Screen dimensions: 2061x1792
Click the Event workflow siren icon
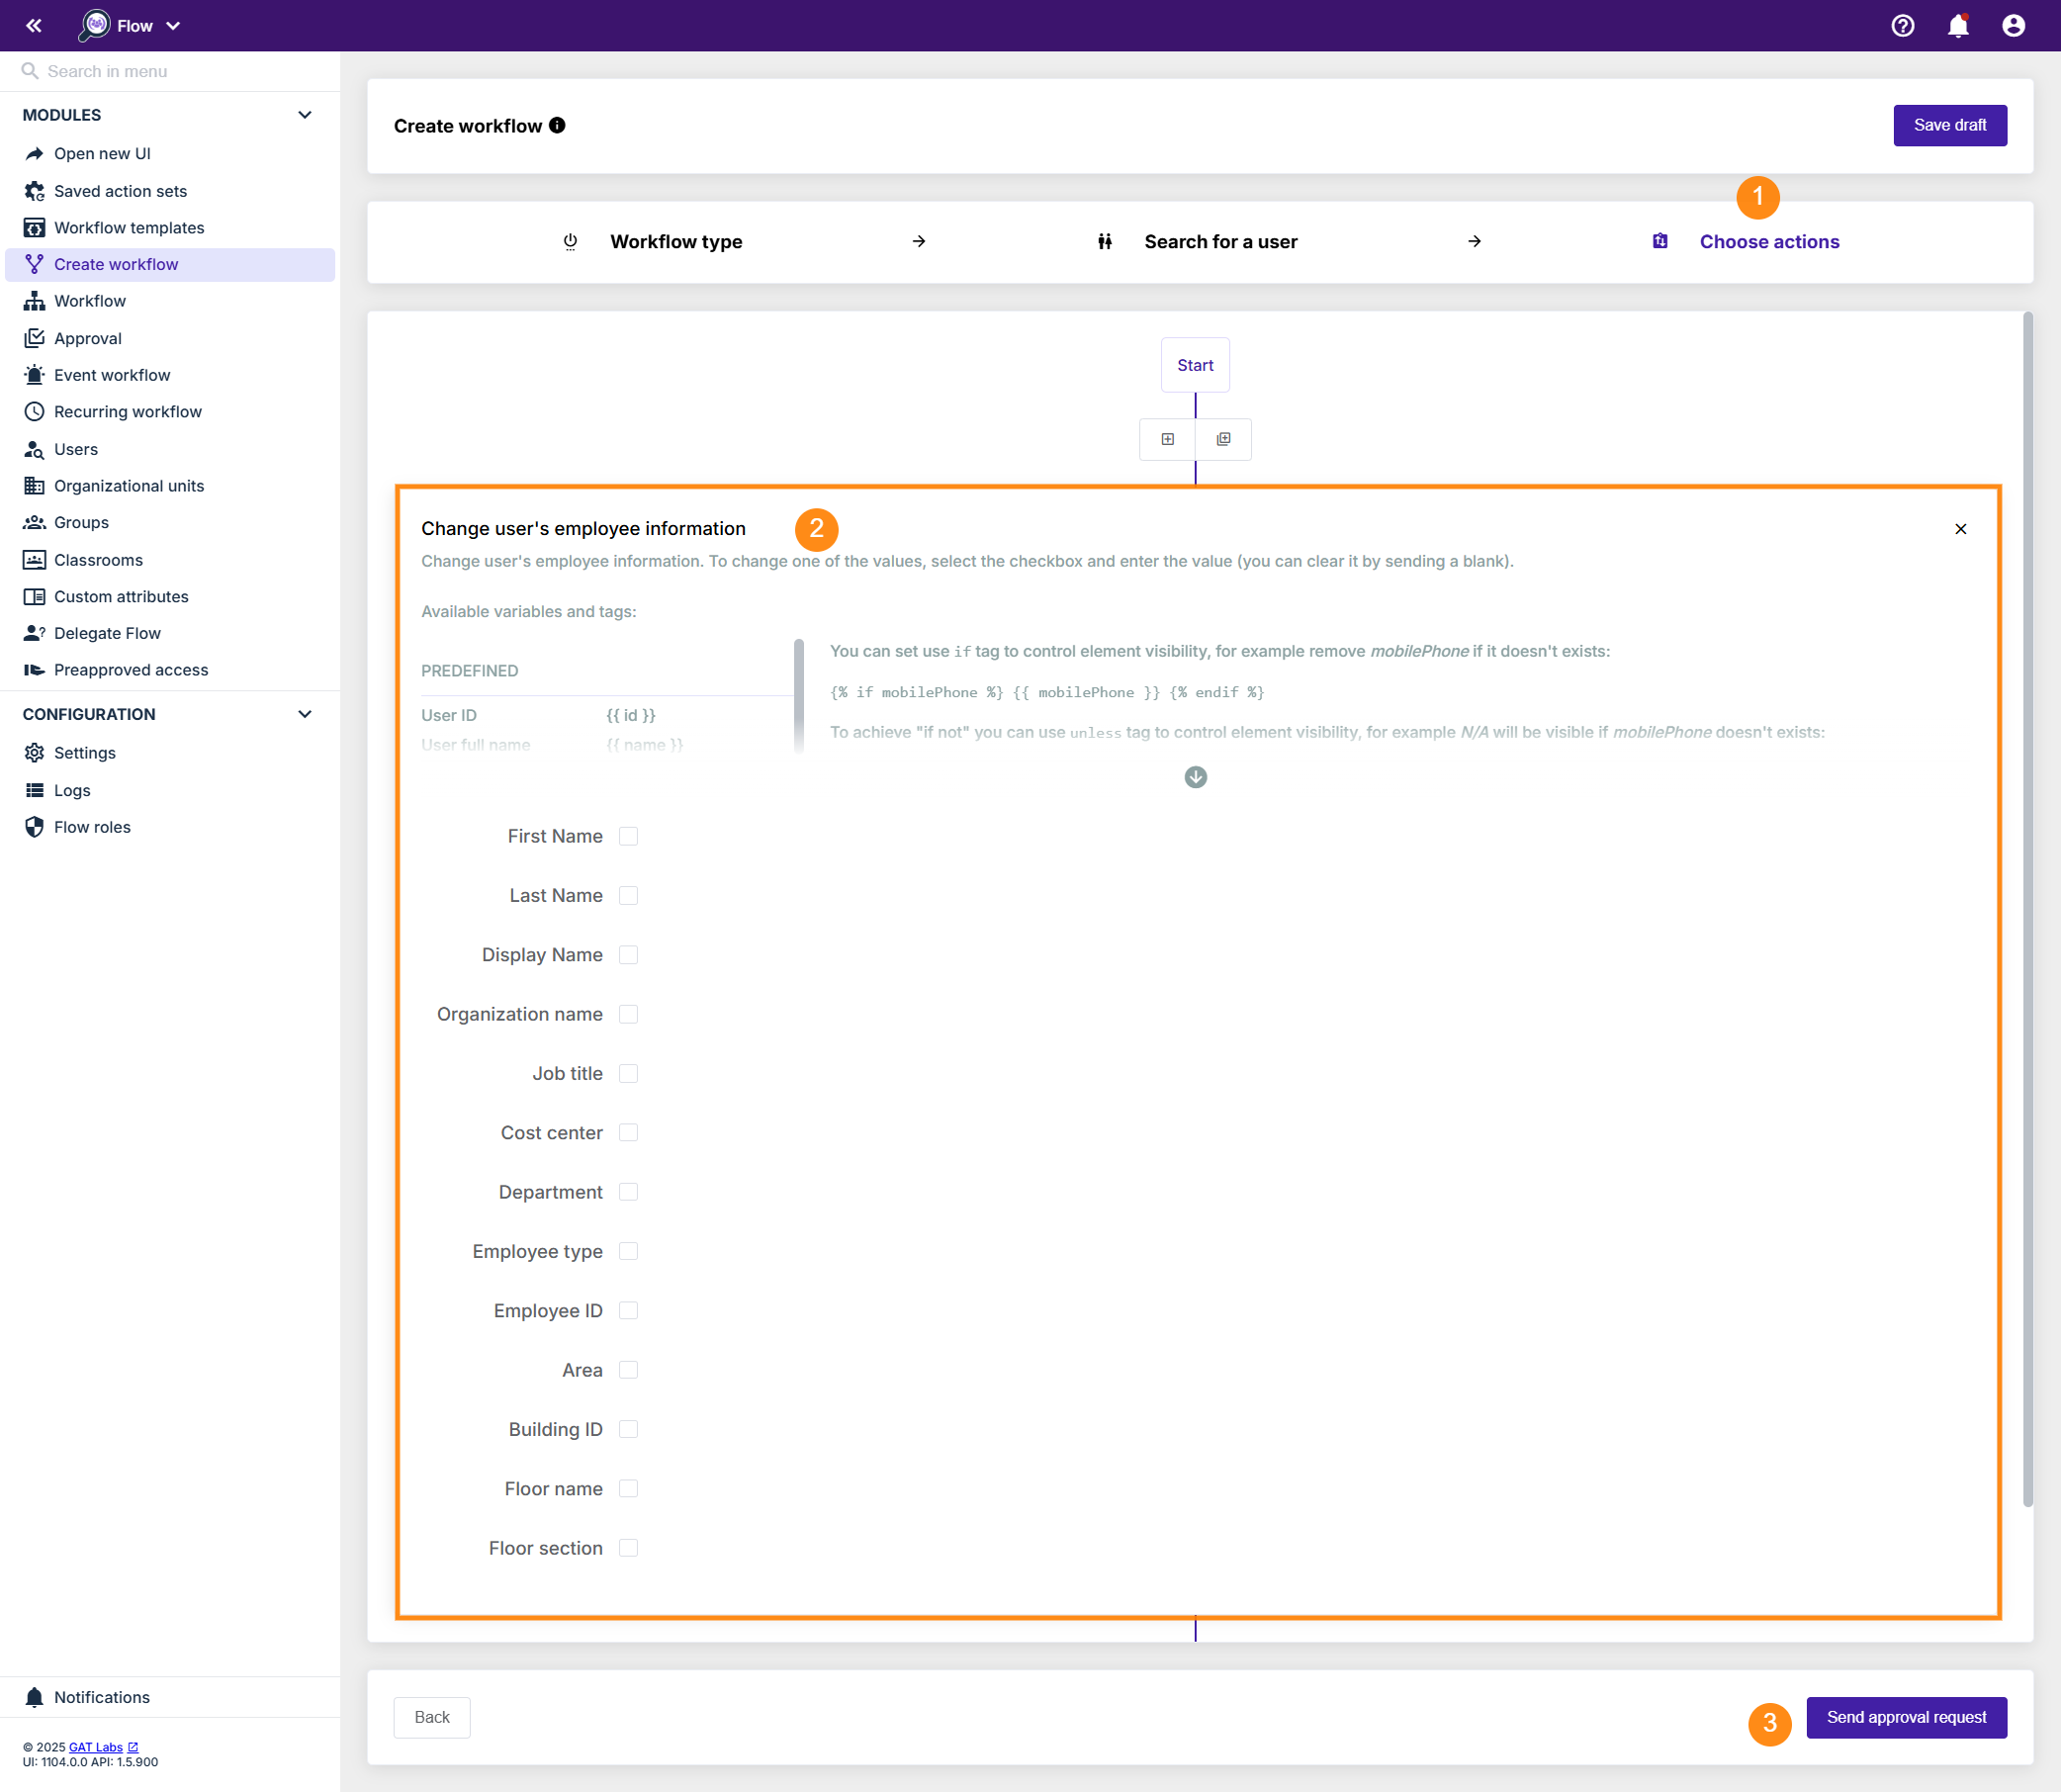point(34,375)
